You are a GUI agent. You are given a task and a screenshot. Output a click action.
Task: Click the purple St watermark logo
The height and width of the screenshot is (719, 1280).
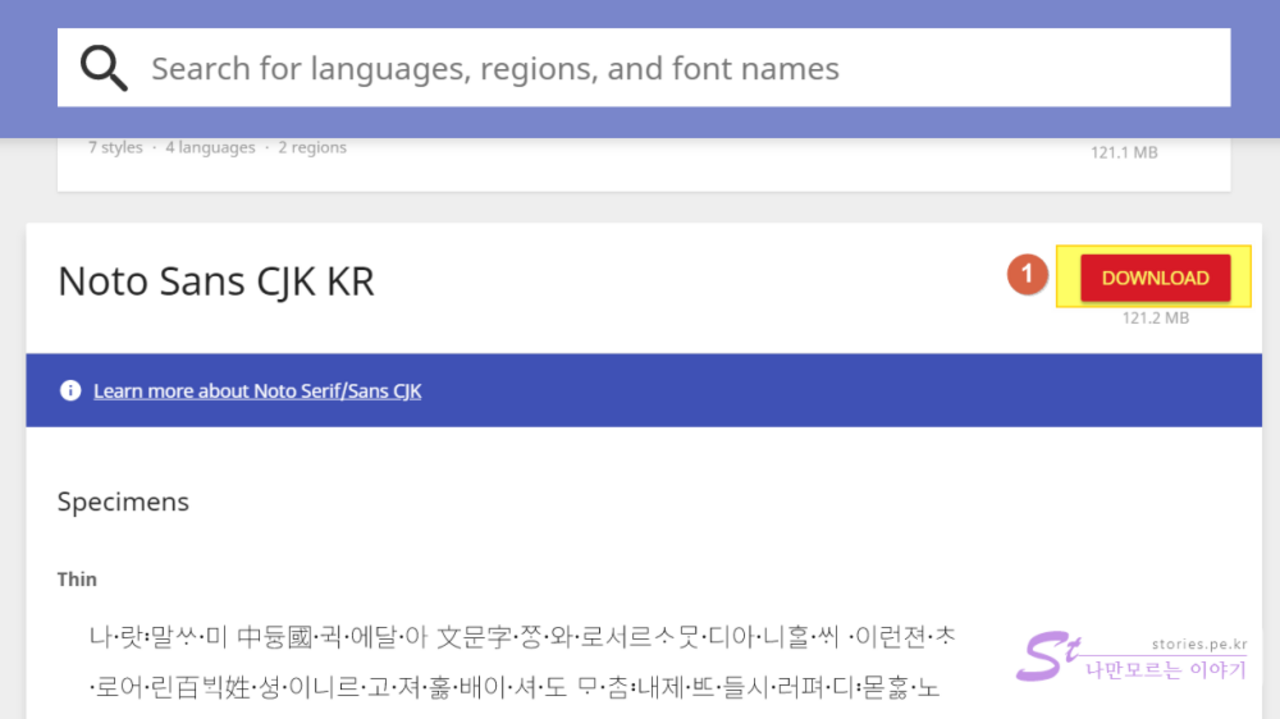1047,655
